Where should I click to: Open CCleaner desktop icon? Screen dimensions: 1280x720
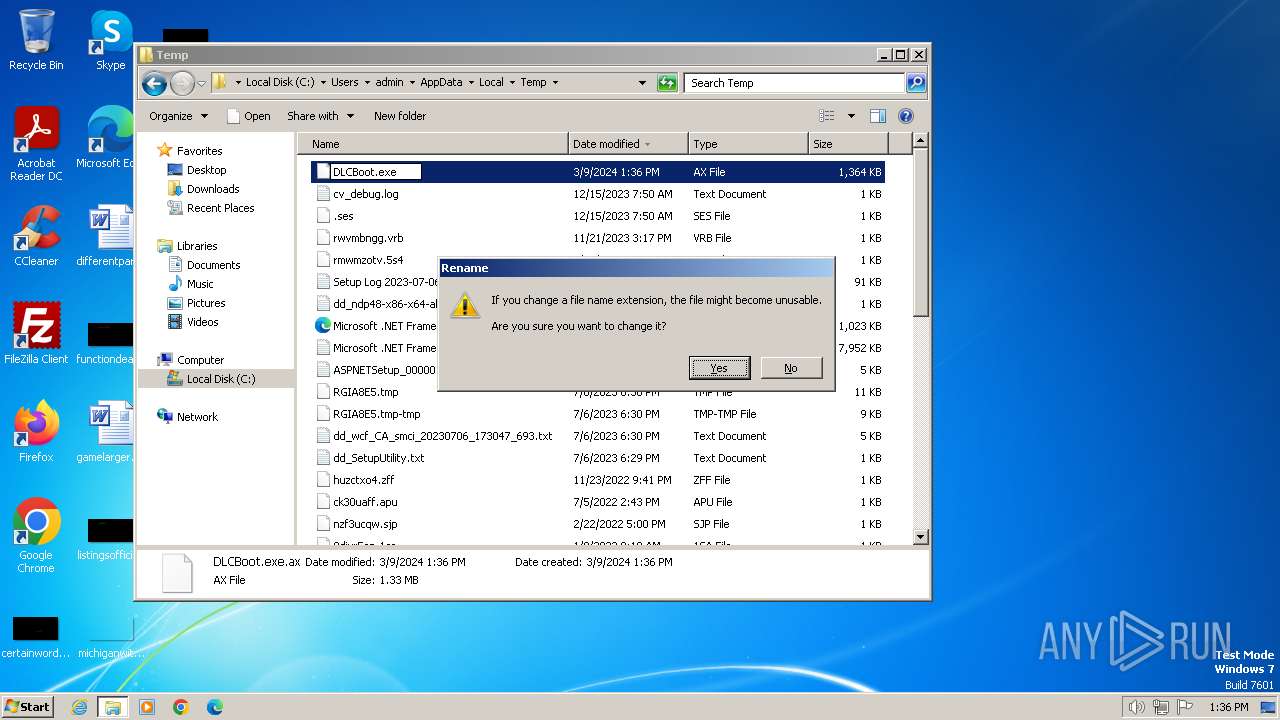pyautogui.click(x=36, y=236)
